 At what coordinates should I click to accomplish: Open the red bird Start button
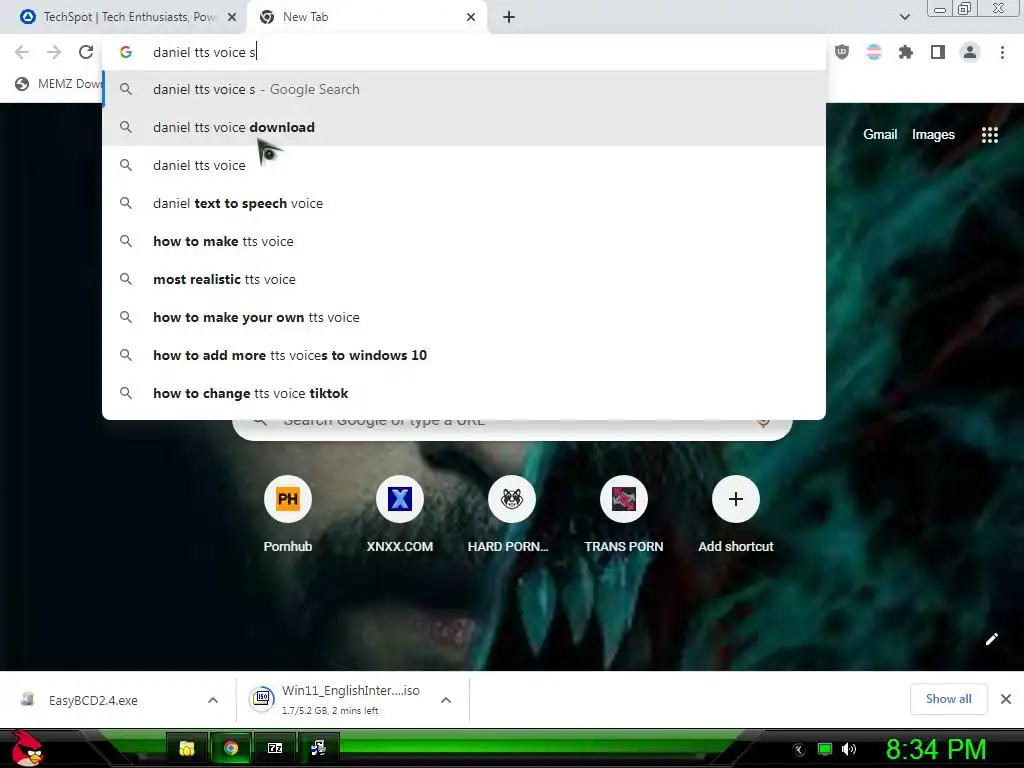pyautogui.click(x=27, y=748)
